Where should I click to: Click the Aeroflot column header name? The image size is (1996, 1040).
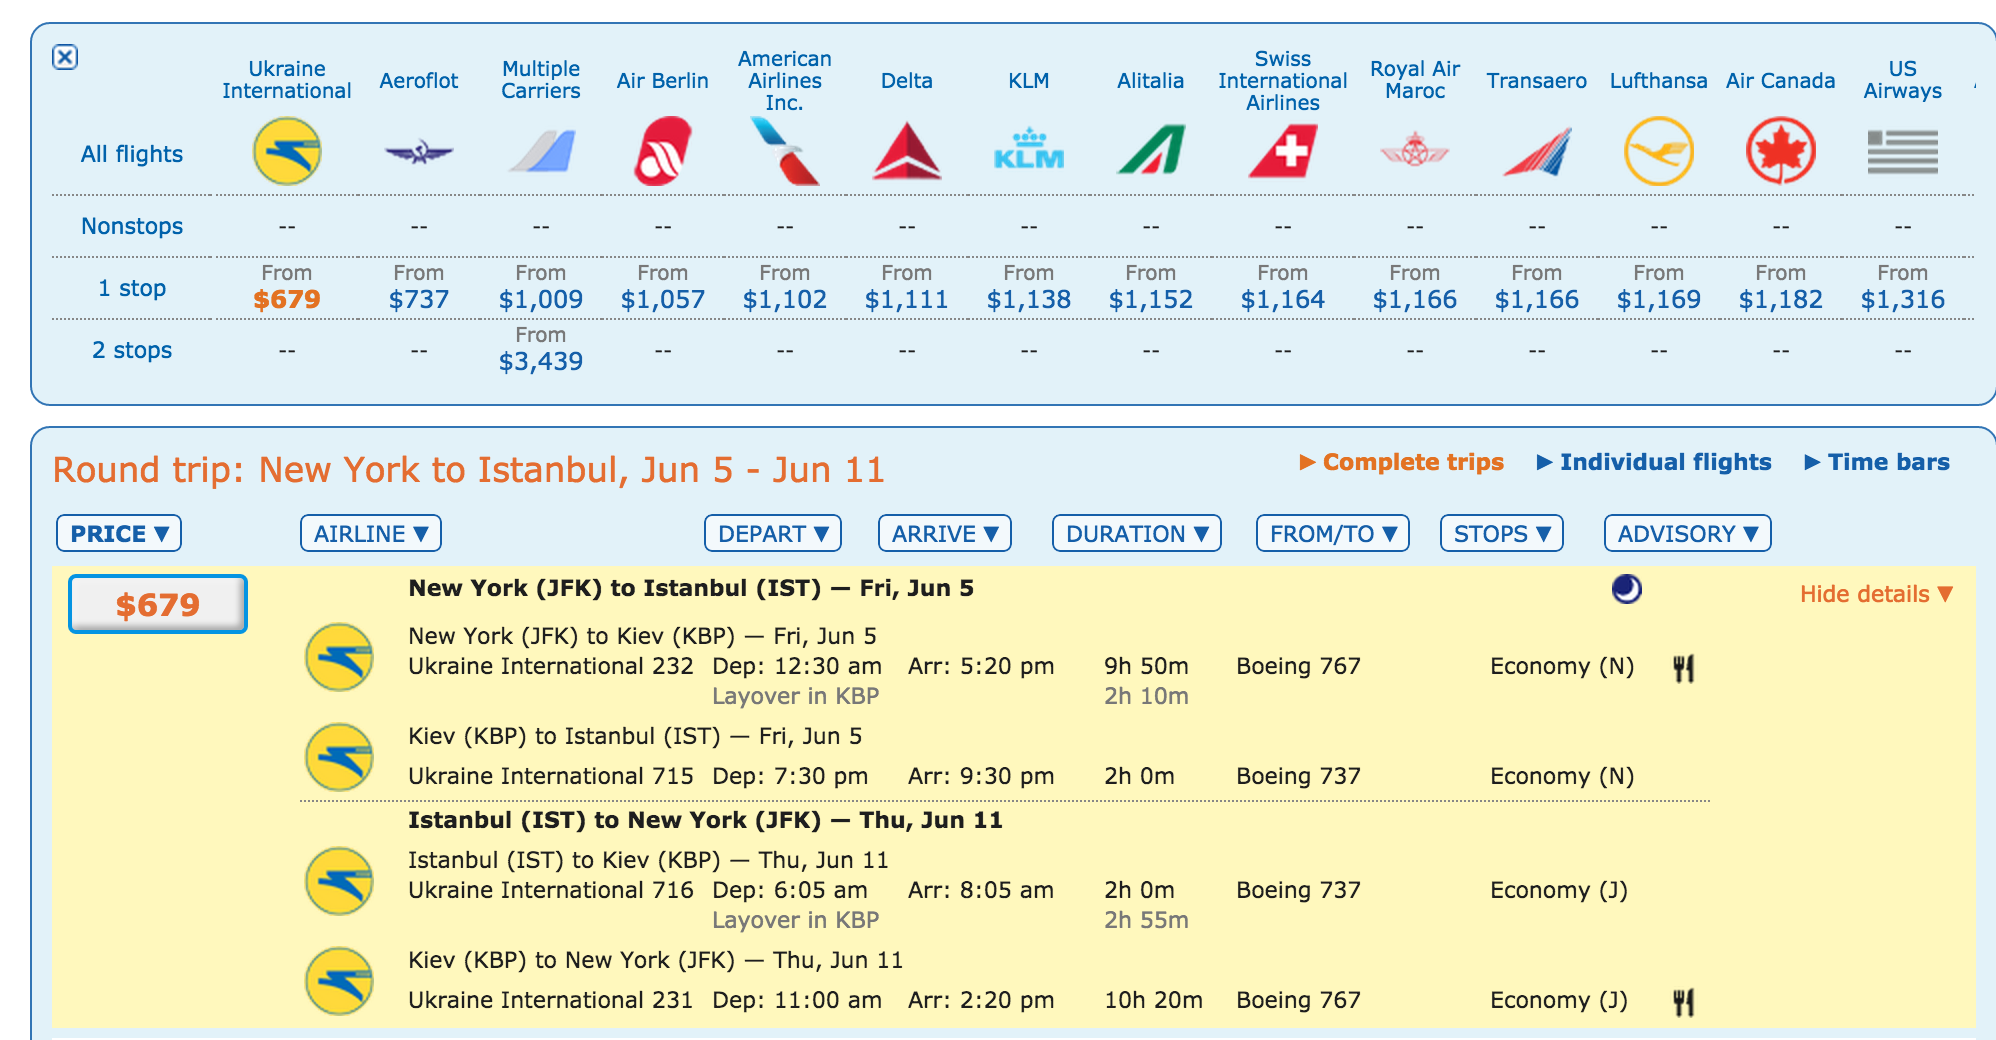coord(419,81)
